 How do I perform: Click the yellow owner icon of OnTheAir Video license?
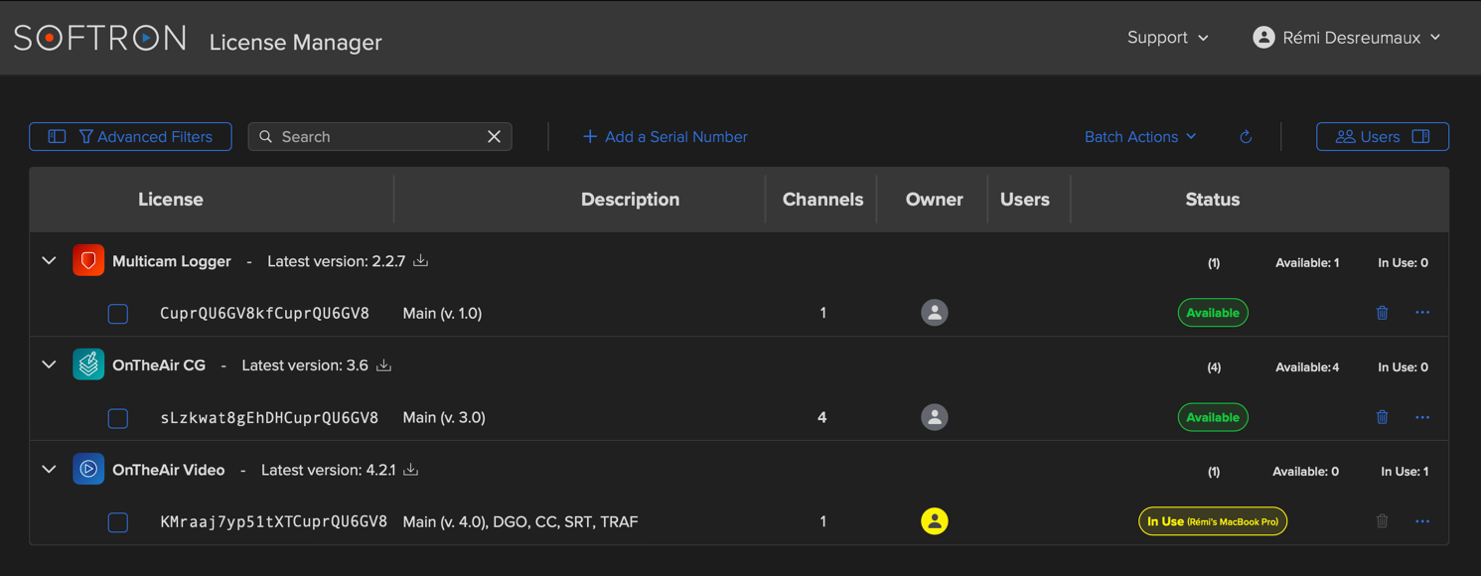click(x=934, y=521)
